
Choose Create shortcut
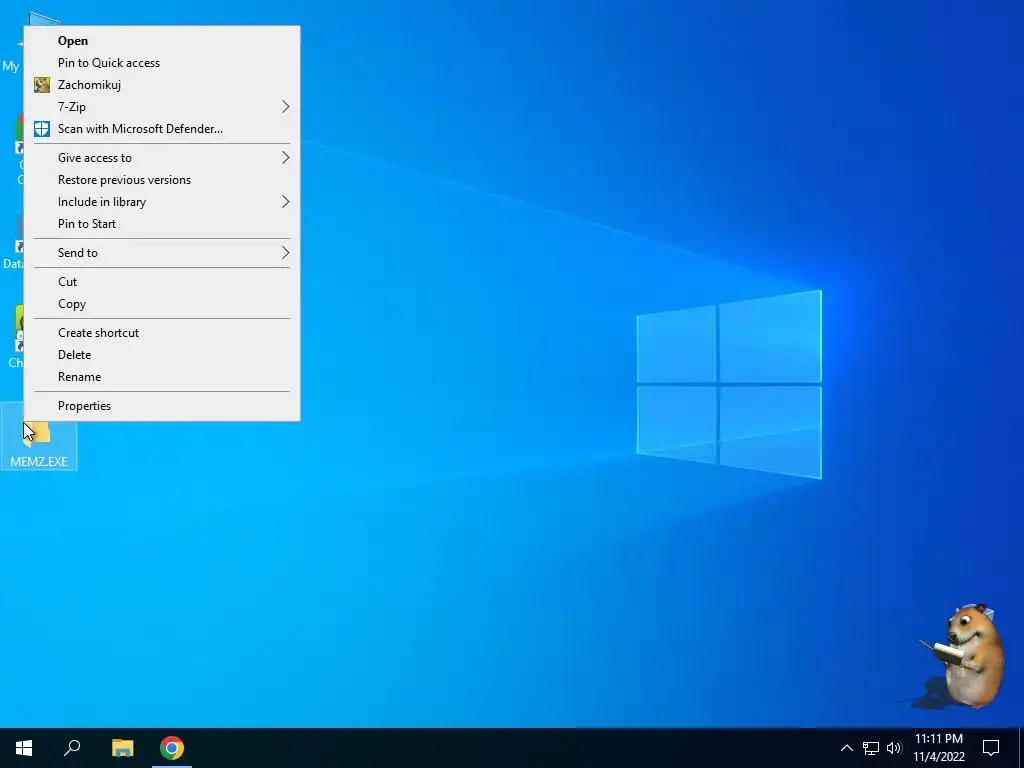click(x=162, y=332)
